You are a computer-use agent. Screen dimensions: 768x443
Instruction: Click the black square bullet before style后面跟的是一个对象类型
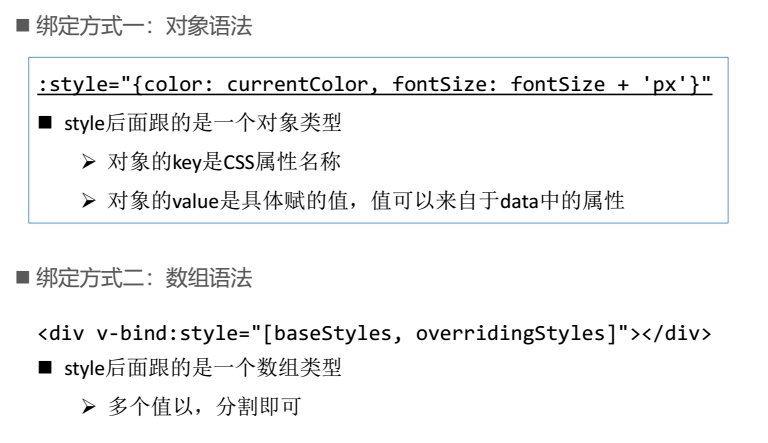coord(45,124)
